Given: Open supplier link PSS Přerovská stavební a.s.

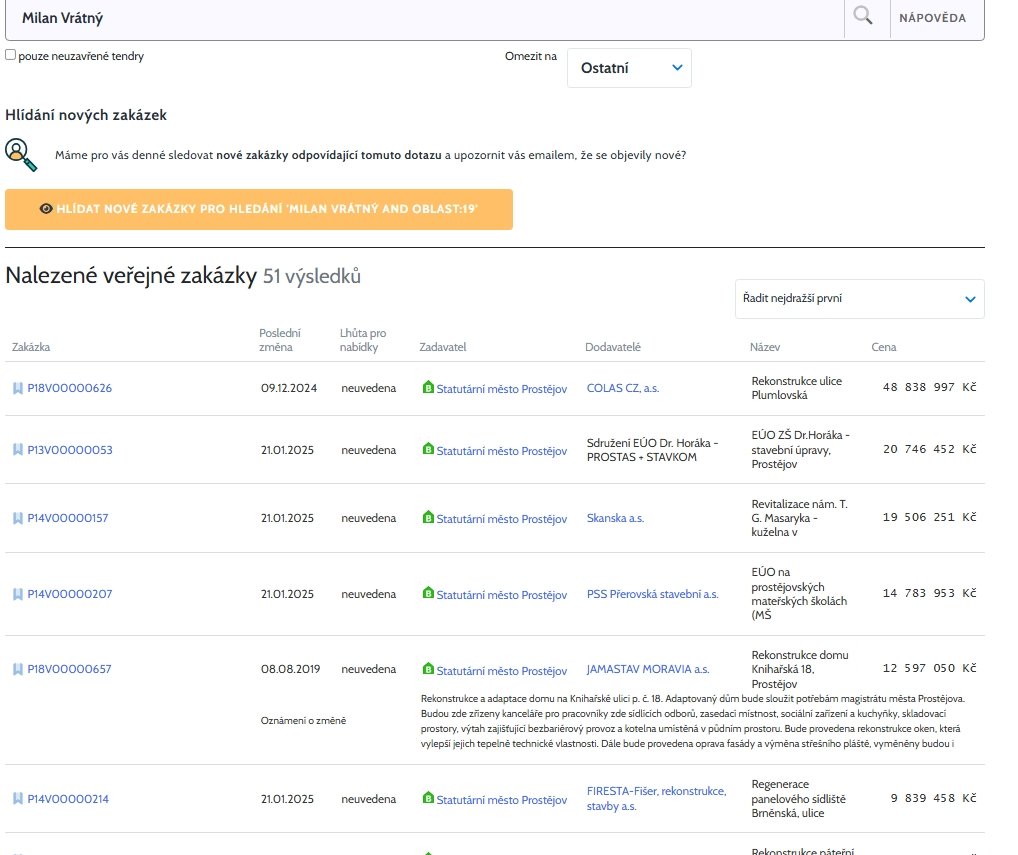Looking at the screenshot, I should pos(652,594).
